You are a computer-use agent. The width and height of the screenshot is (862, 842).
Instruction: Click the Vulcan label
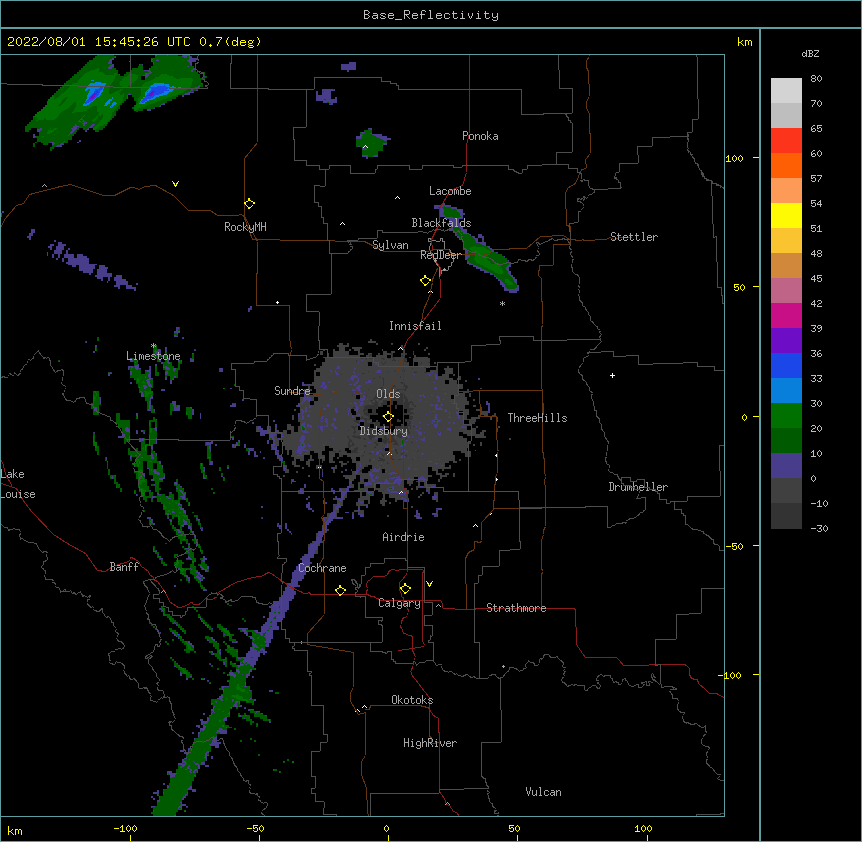coord(543,792)
